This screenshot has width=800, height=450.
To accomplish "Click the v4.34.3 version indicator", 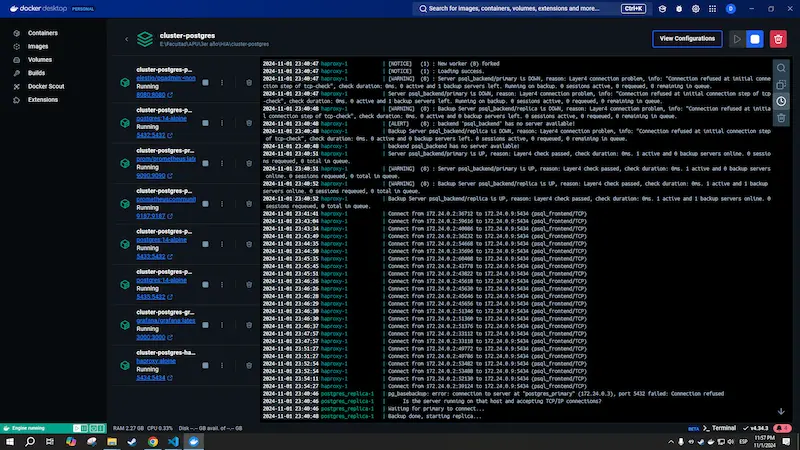I will (x=756, y=428).
